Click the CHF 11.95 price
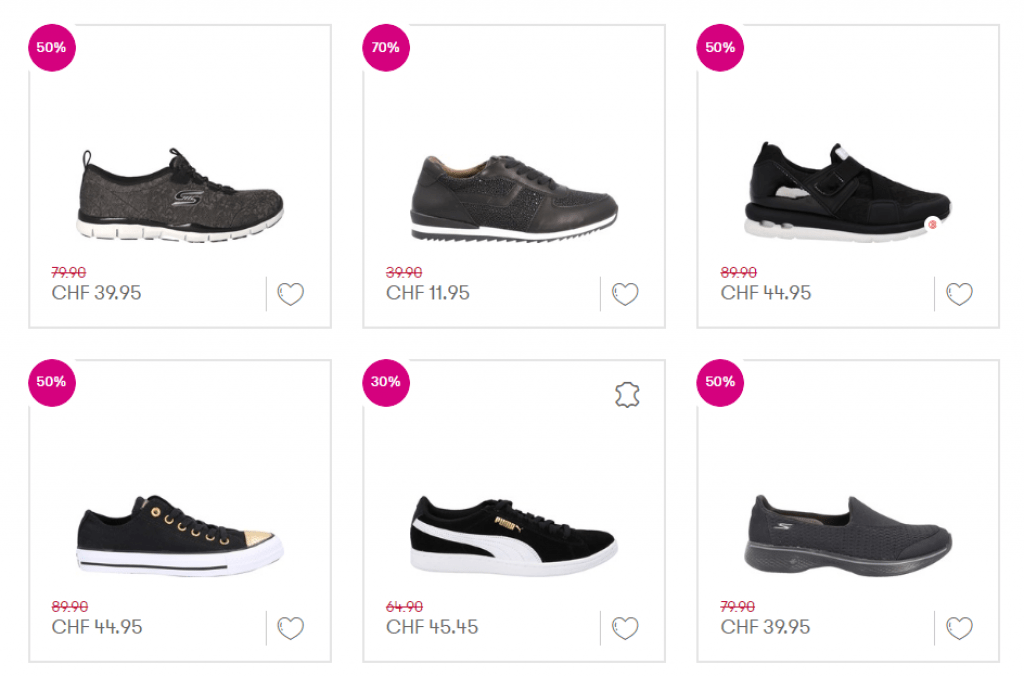The image size is (1024, 677). 427,293
